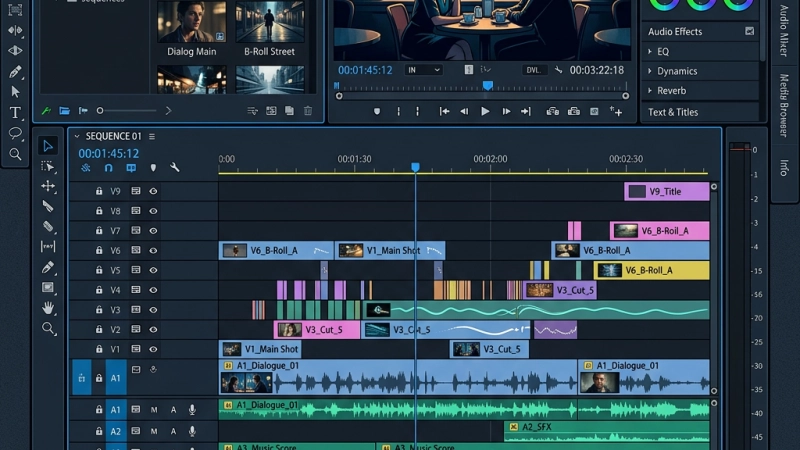Toggle visibility of track V1
This screenshot has width=800, height=450.
click(153, 349)
